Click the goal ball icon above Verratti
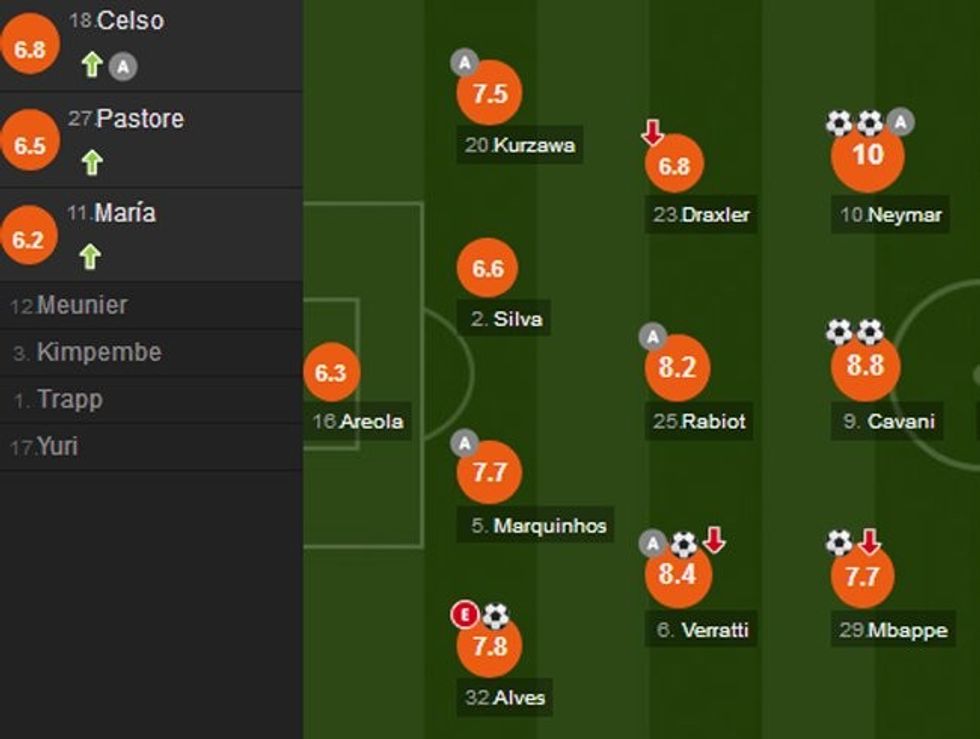The width and height of the screenshot is (980, 739). click(684, 544)
